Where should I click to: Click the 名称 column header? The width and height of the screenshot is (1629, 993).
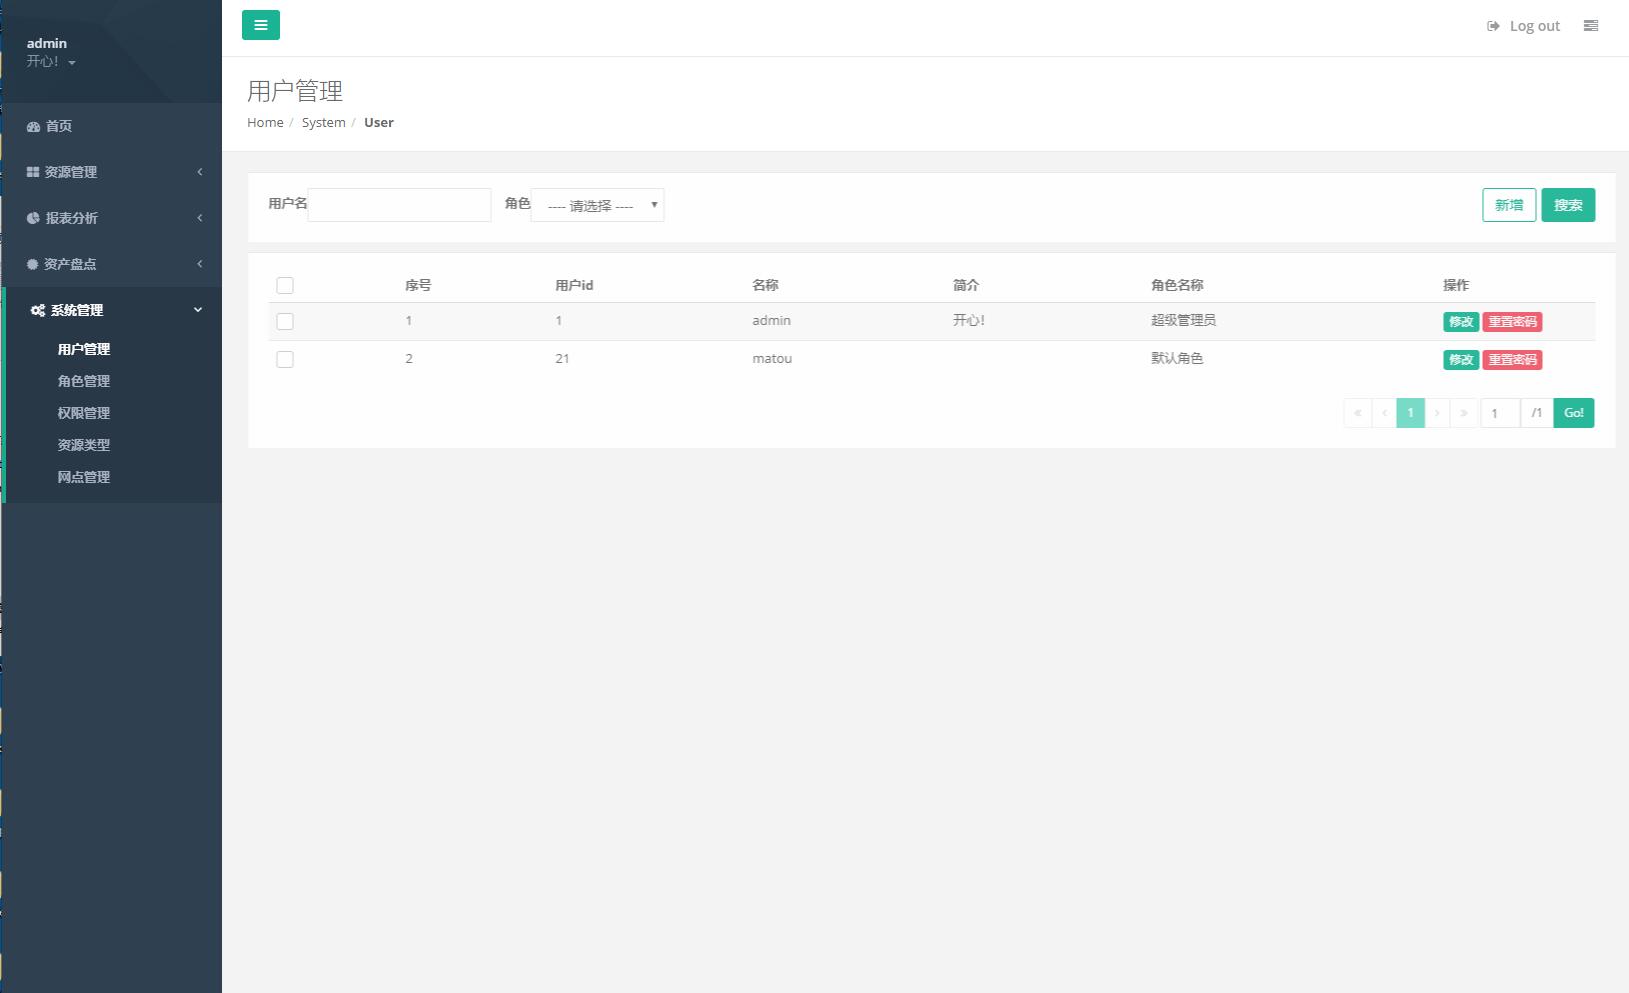pos(765,285)
